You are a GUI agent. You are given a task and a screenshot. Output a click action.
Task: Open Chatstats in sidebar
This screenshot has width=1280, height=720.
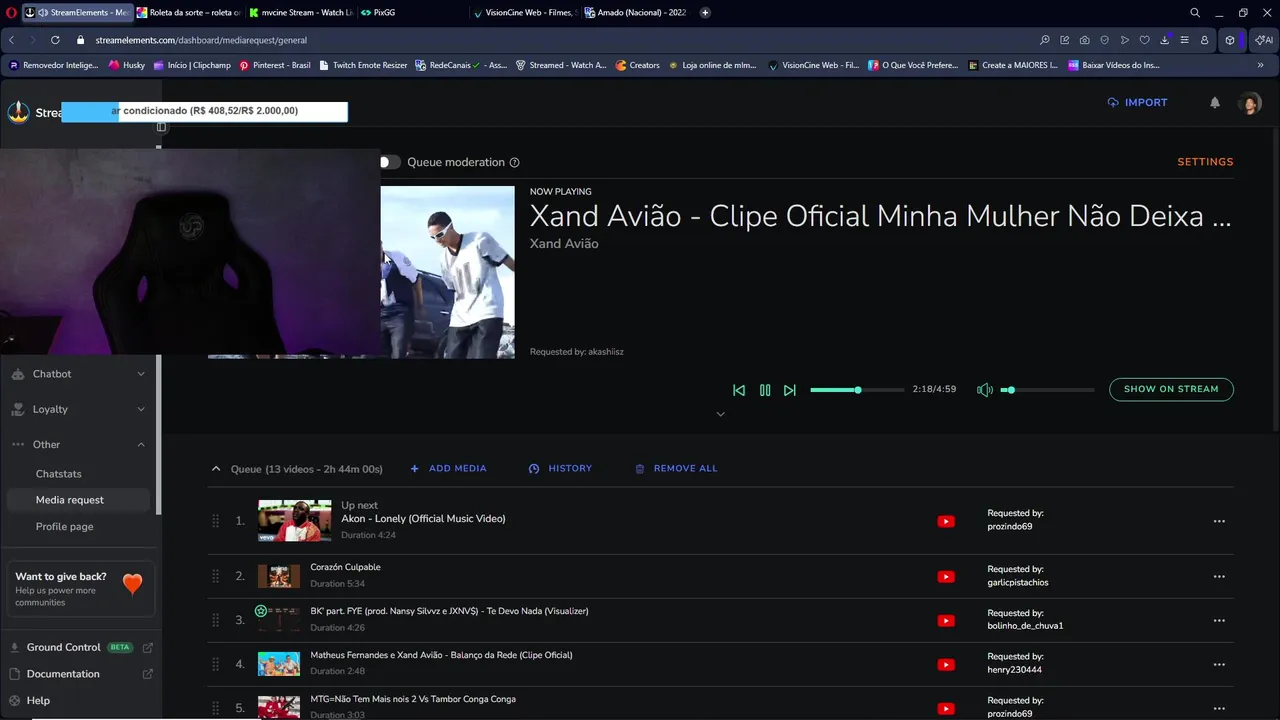(x=59, y=474)
